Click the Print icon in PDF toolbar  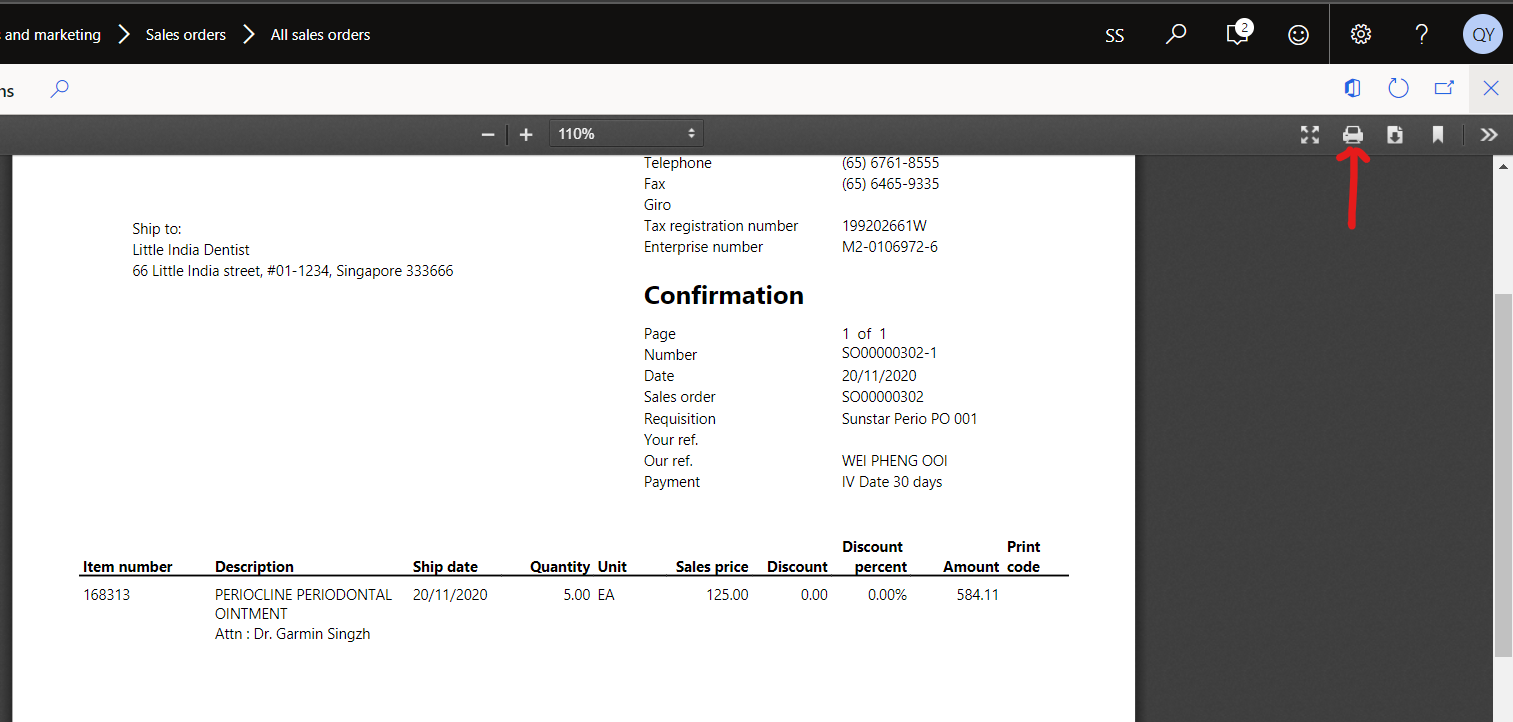[x=1353, y=134]
